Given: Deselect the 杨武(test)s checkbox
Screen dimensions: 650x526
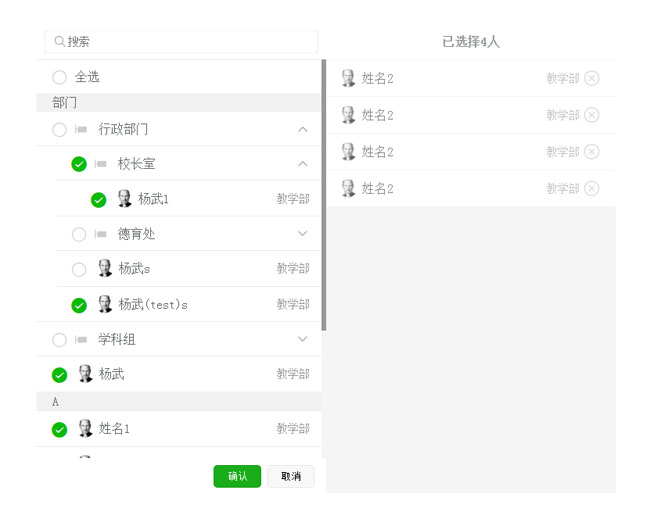Looking at the screenshot, I should coord(79,305).
